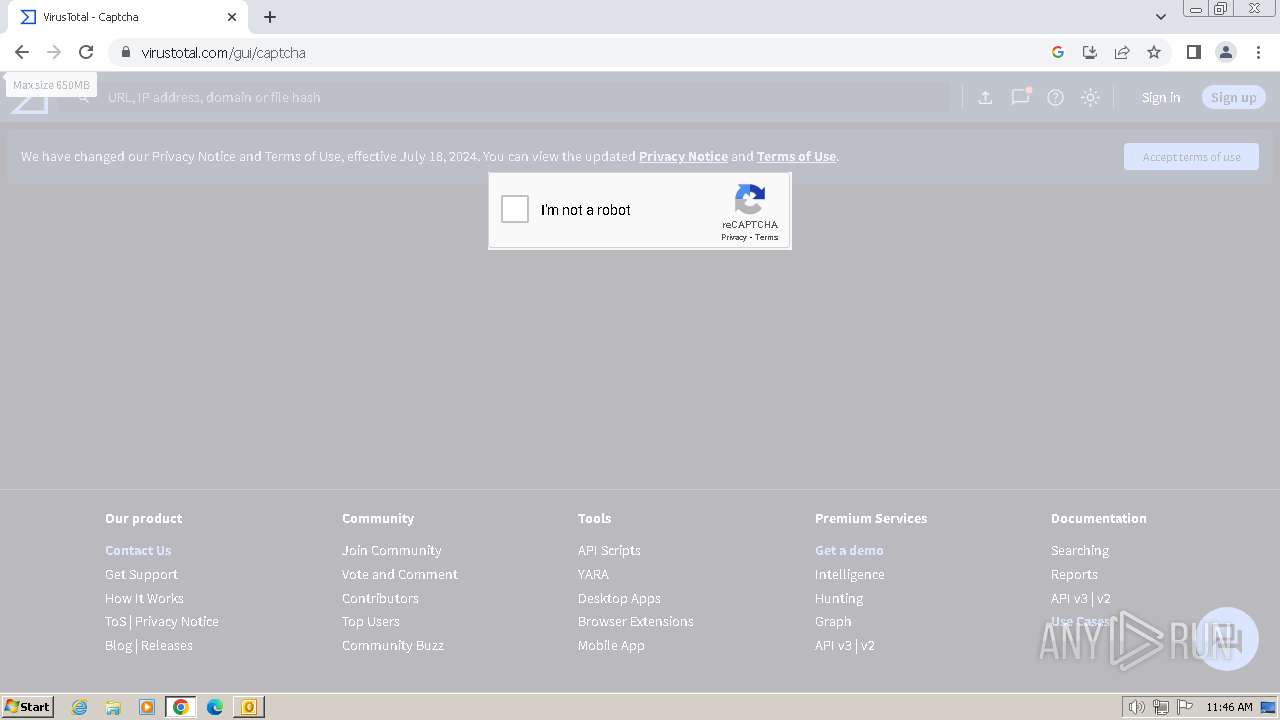Click the reCAPTCHA logo icon
Image resolution: width=1280 pixels, height=720 pixels.
click(750, 199)
